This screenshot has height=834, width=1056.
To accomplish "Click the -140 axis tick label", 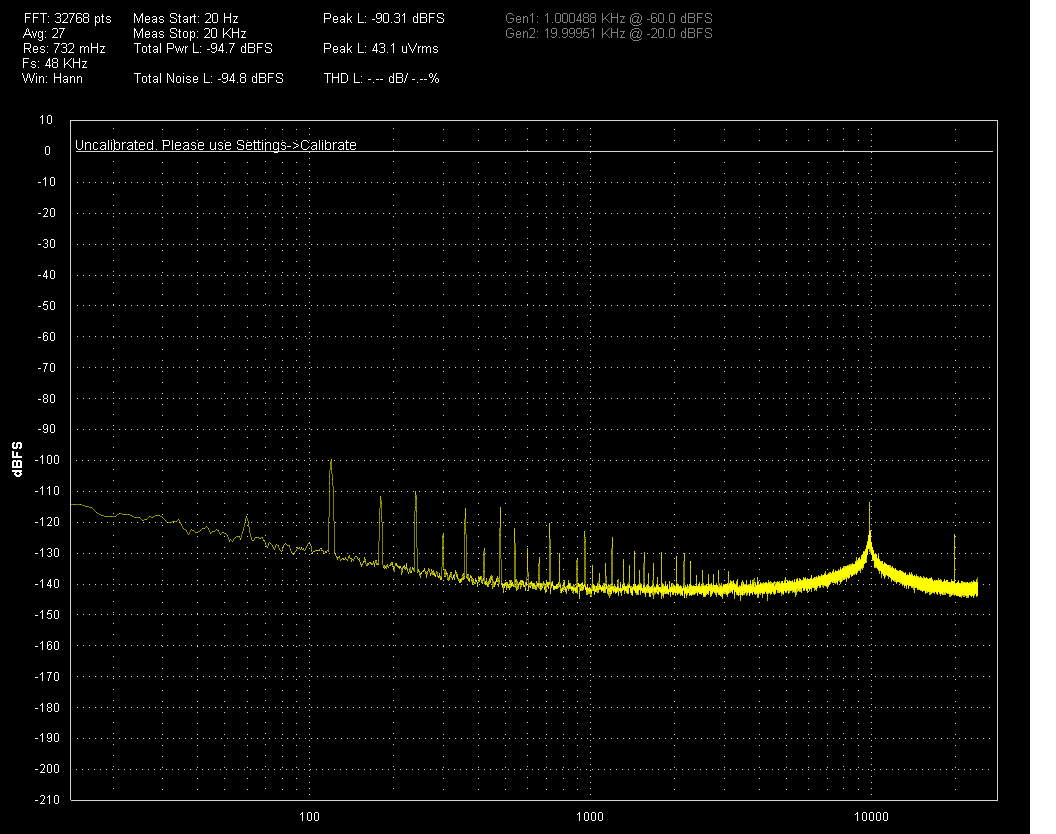I will (x=46, y=584).
